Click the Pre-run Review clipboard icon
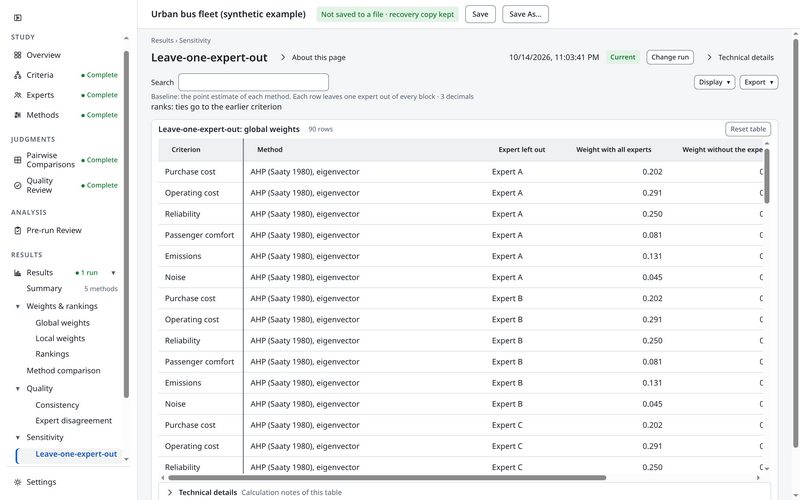The height and width of the screenshot is (500, 800). (x=17, y=230)
